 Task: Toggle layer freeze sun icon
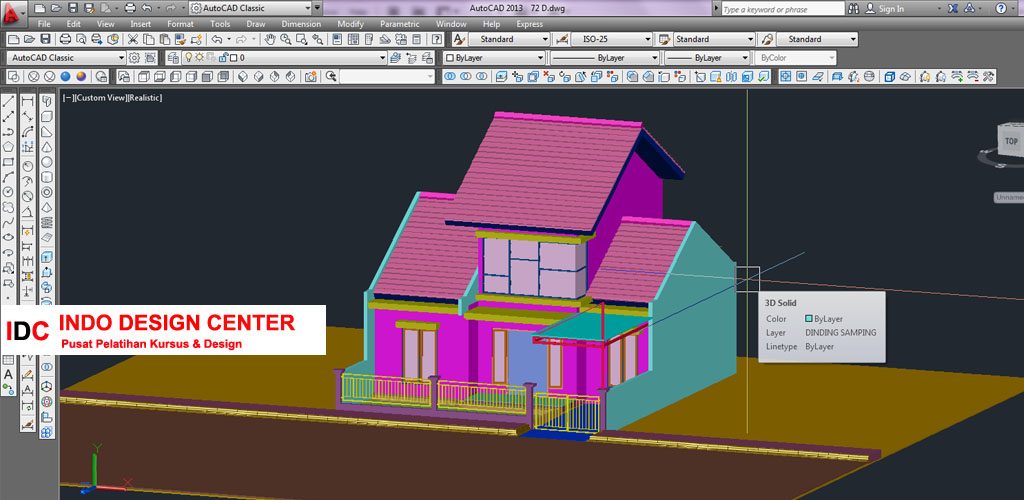click(199, 57)
